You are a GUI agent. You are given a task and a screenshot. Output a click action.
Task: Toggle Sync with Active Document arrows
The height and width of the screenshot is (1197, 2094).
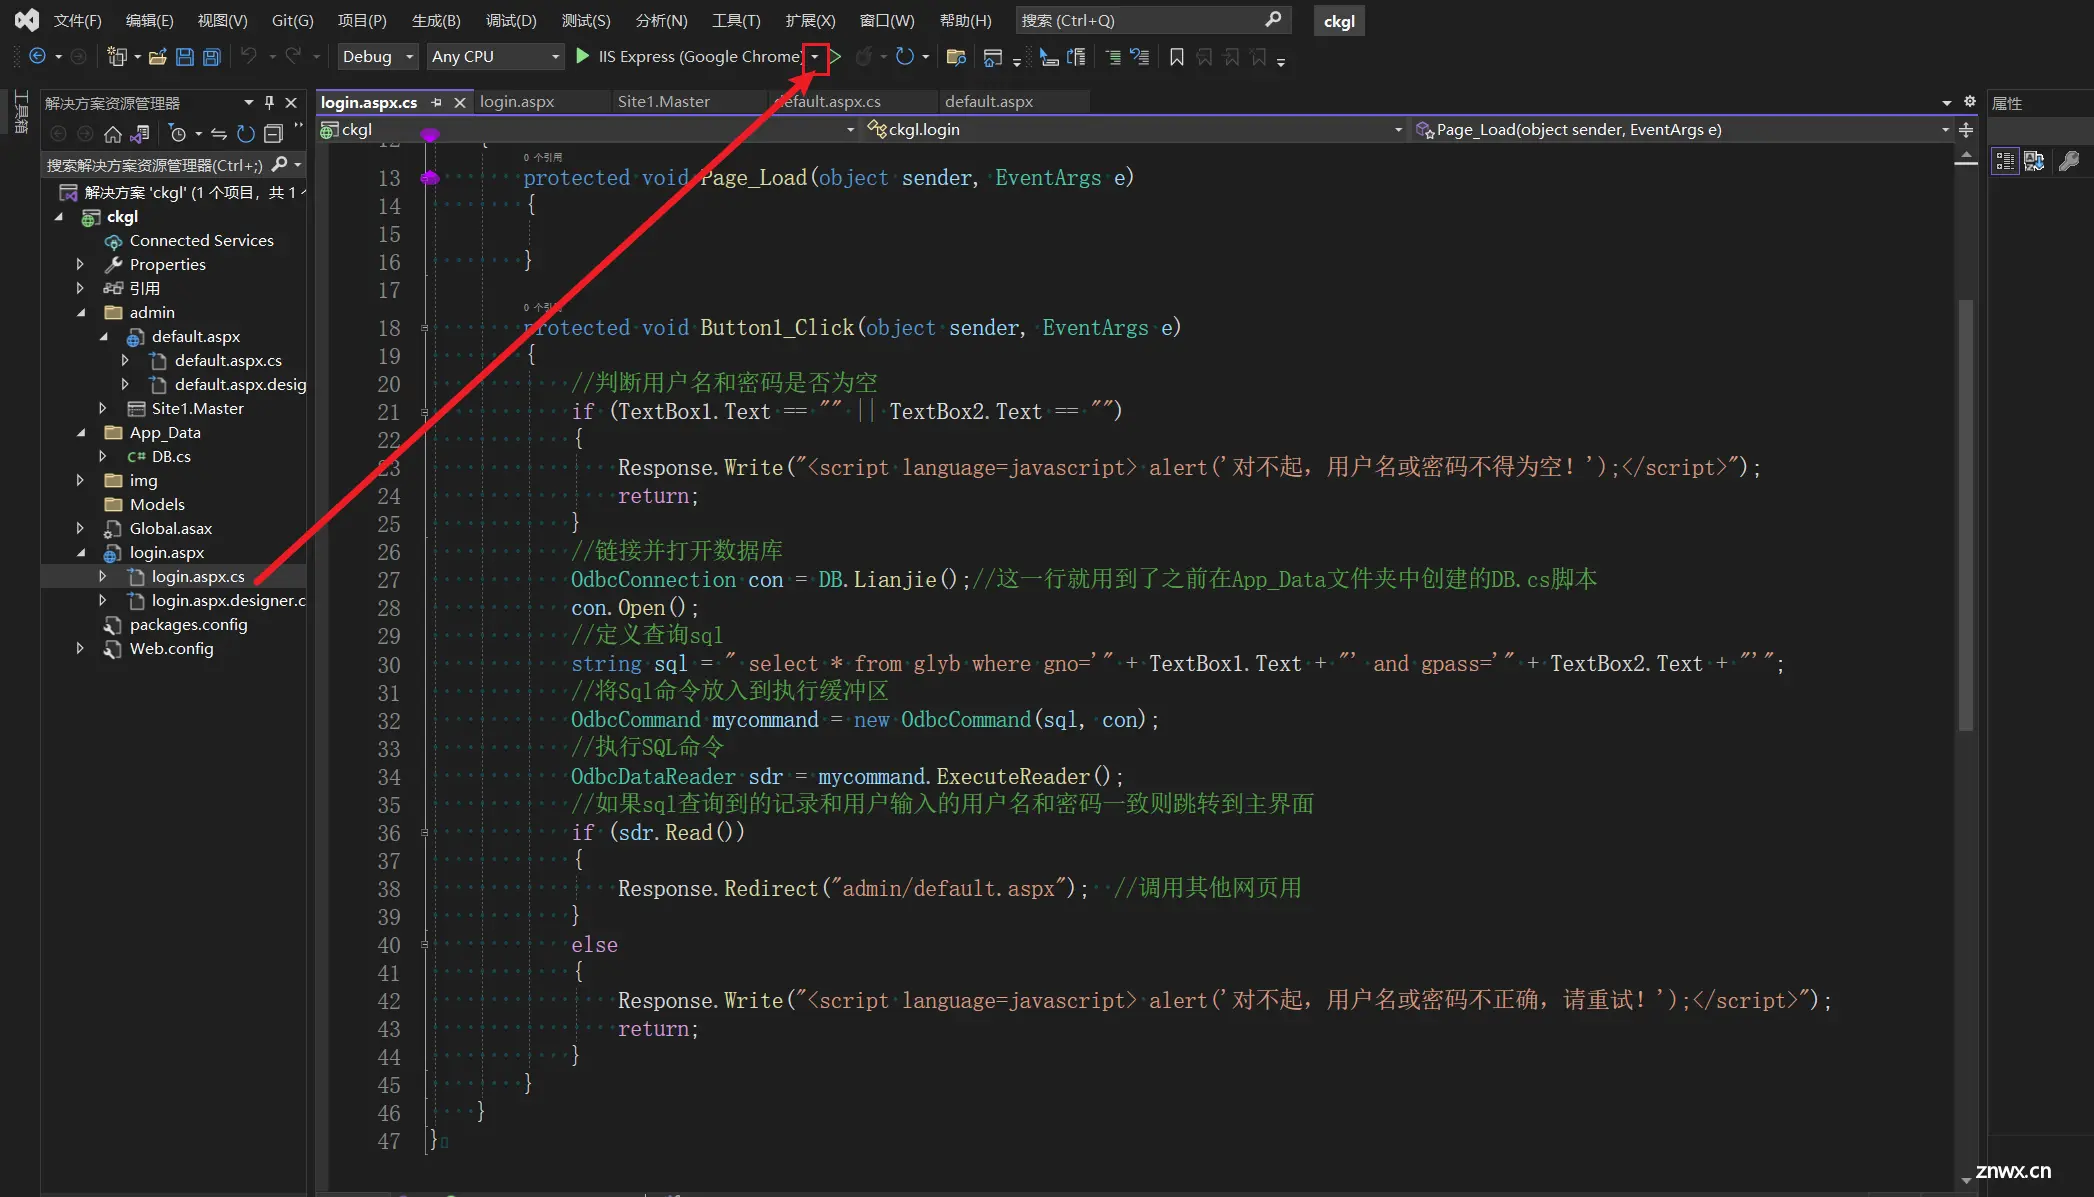point(219,133)
